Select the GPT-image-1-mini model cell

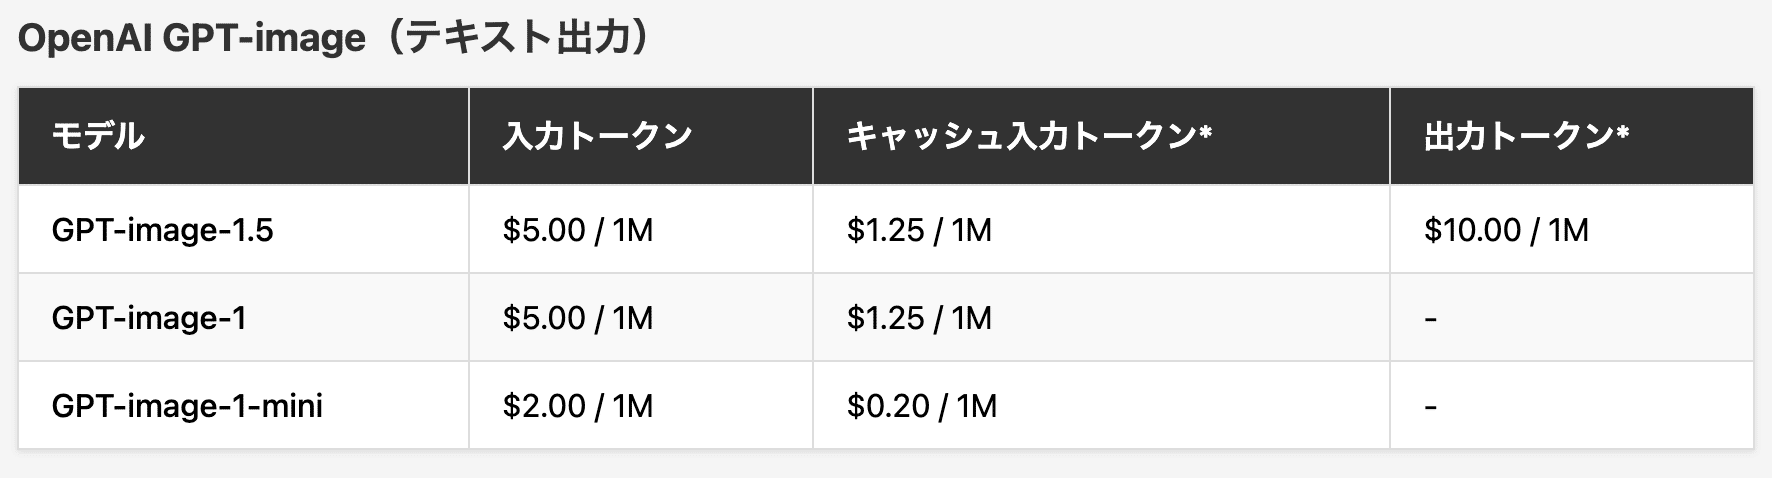tap(187, 406)
